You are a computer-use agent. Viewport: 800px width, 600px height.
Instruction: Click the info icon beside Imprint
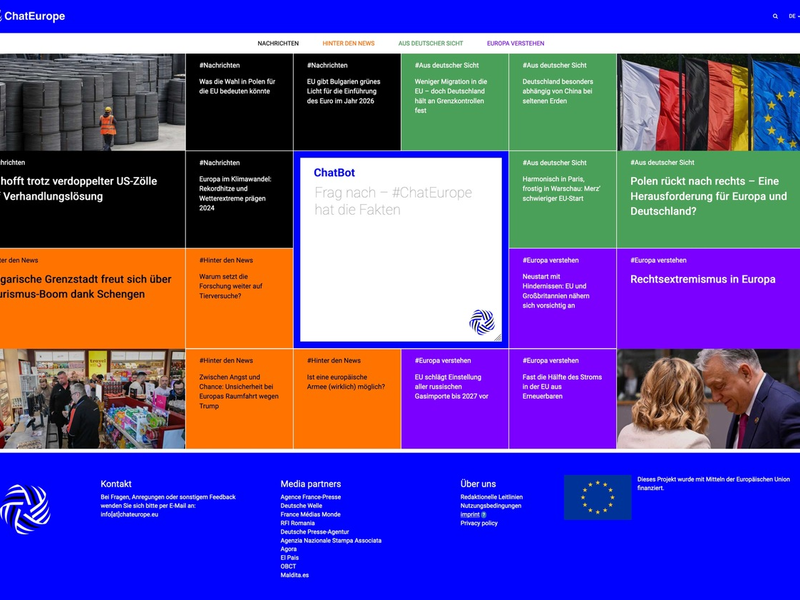pyautogui.click(x=484, y=515)
